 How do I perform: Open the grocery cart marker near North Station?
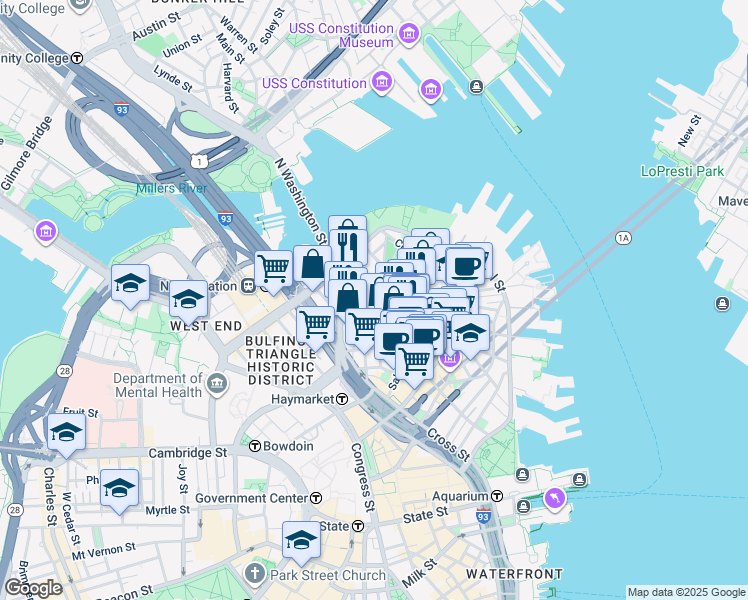[x=273, y=271]
